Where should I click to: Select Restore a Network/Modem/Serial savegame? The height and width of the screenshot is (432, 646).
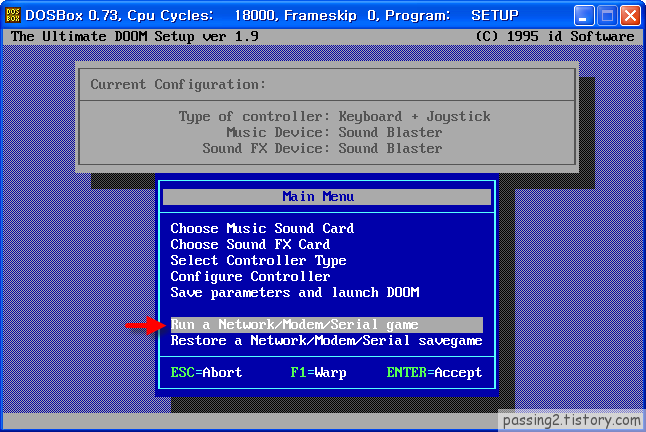coord(327,341)
